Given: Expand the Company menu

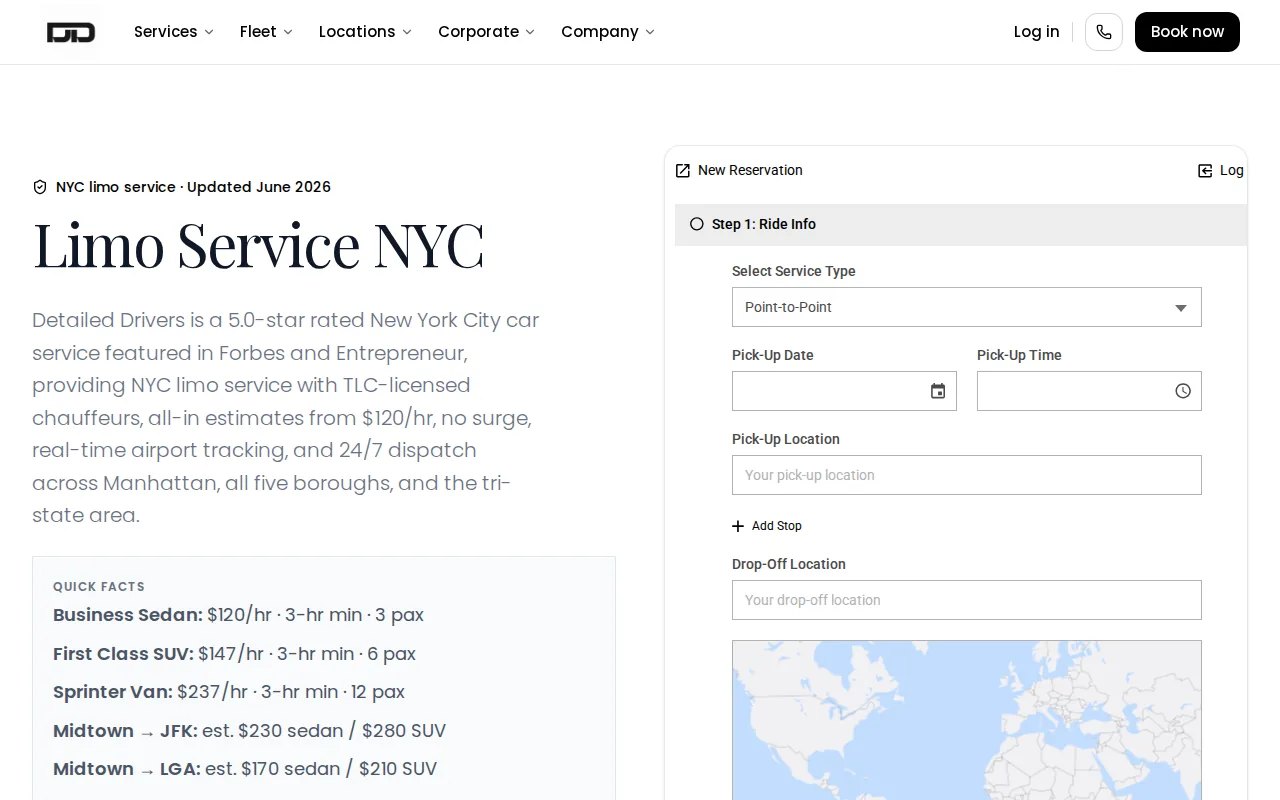Looking at the screenshot, I should tap(608, 32).
